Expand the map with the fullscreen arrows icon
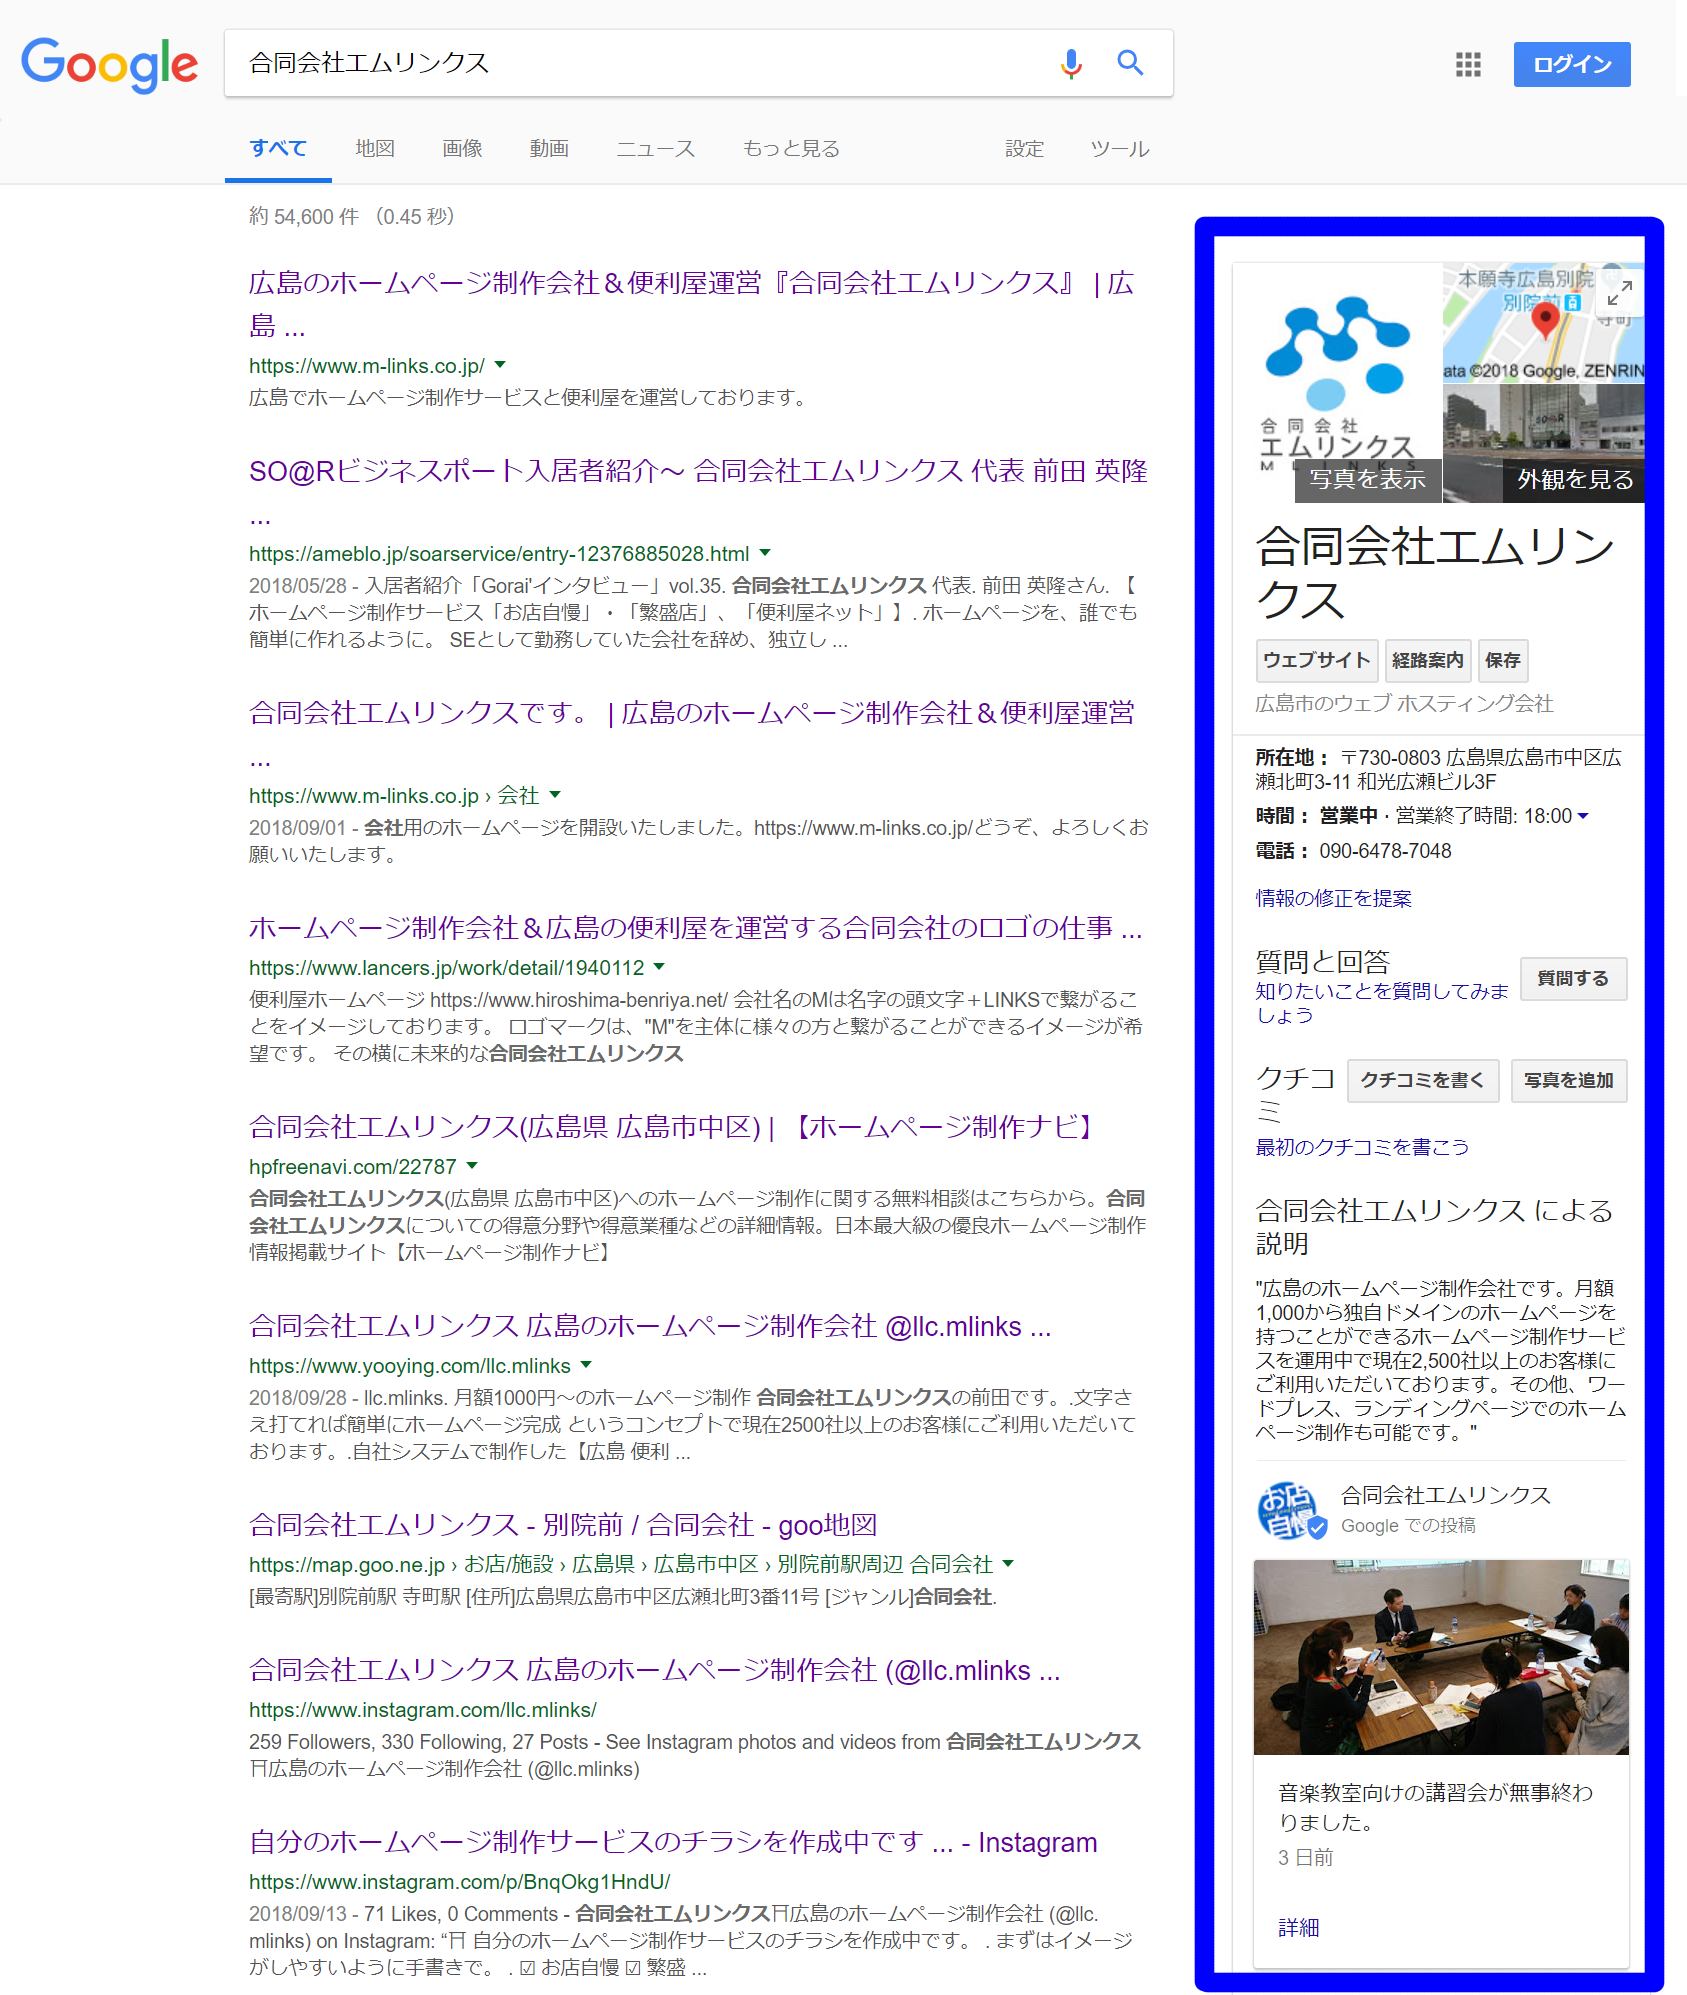The height and width of the screenshot is (1995, 1687). [x=1619, y=293]
